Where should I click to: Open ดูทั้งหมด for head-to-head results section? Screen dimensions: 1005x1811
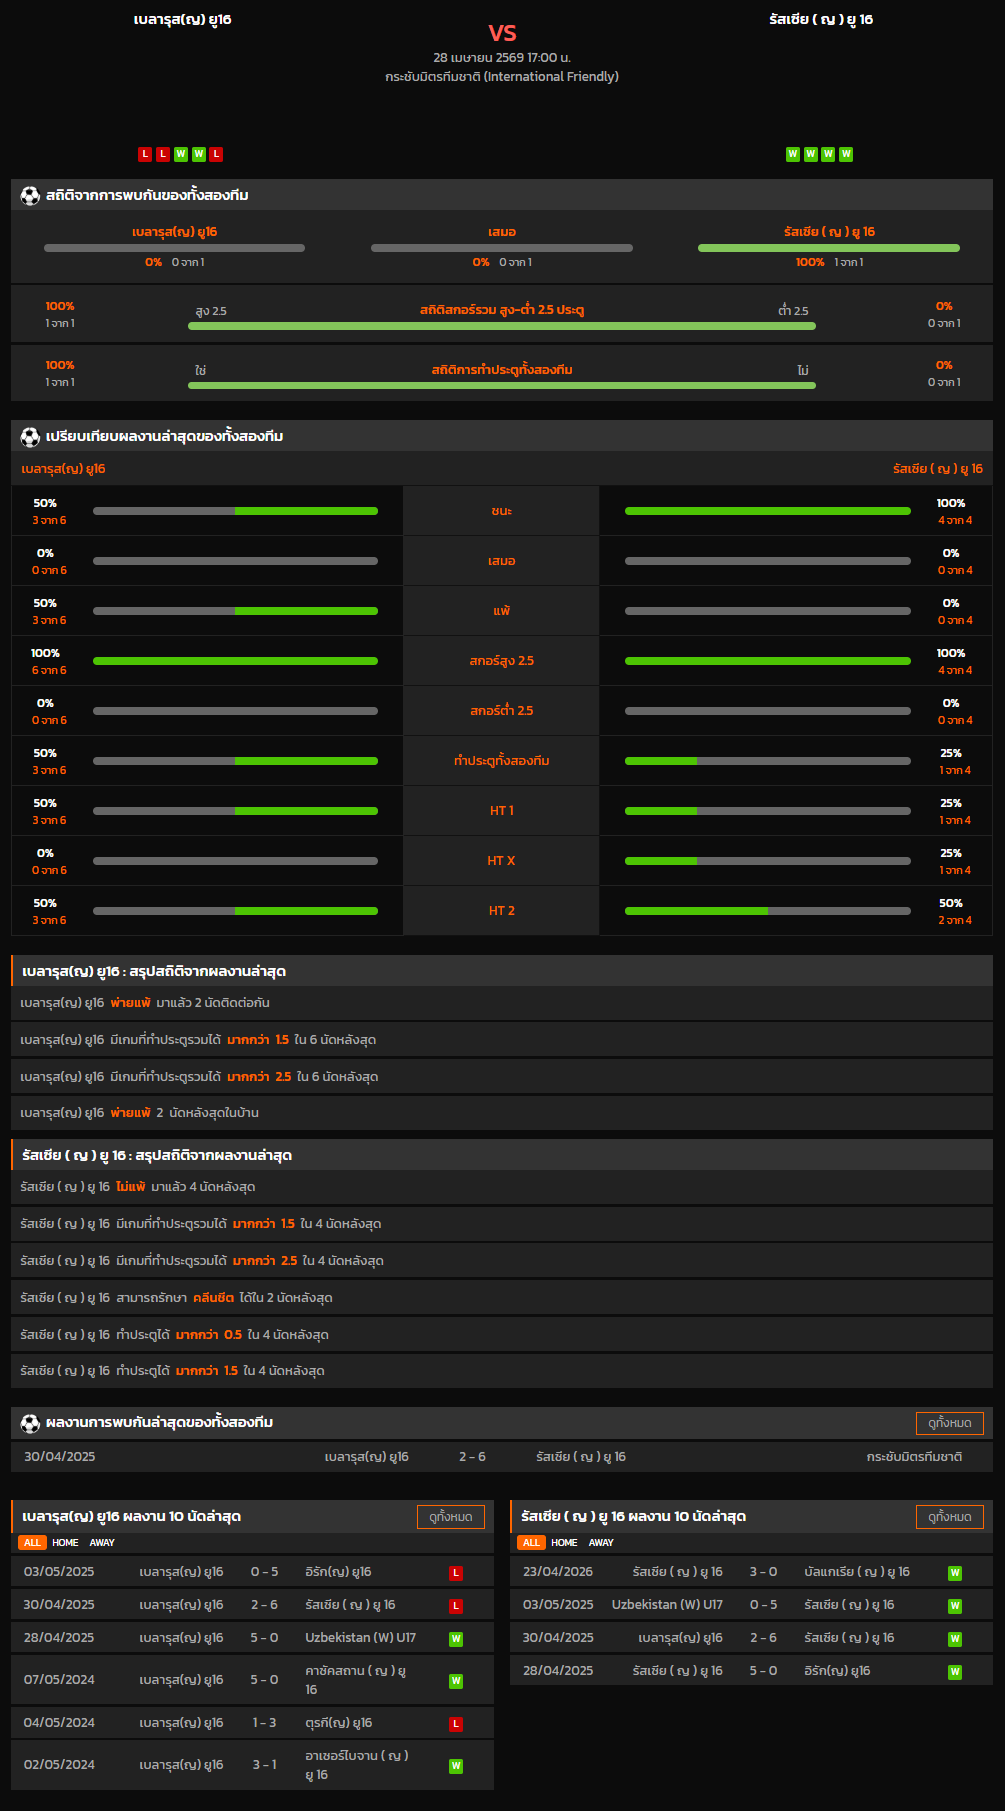coord(949,1423)
